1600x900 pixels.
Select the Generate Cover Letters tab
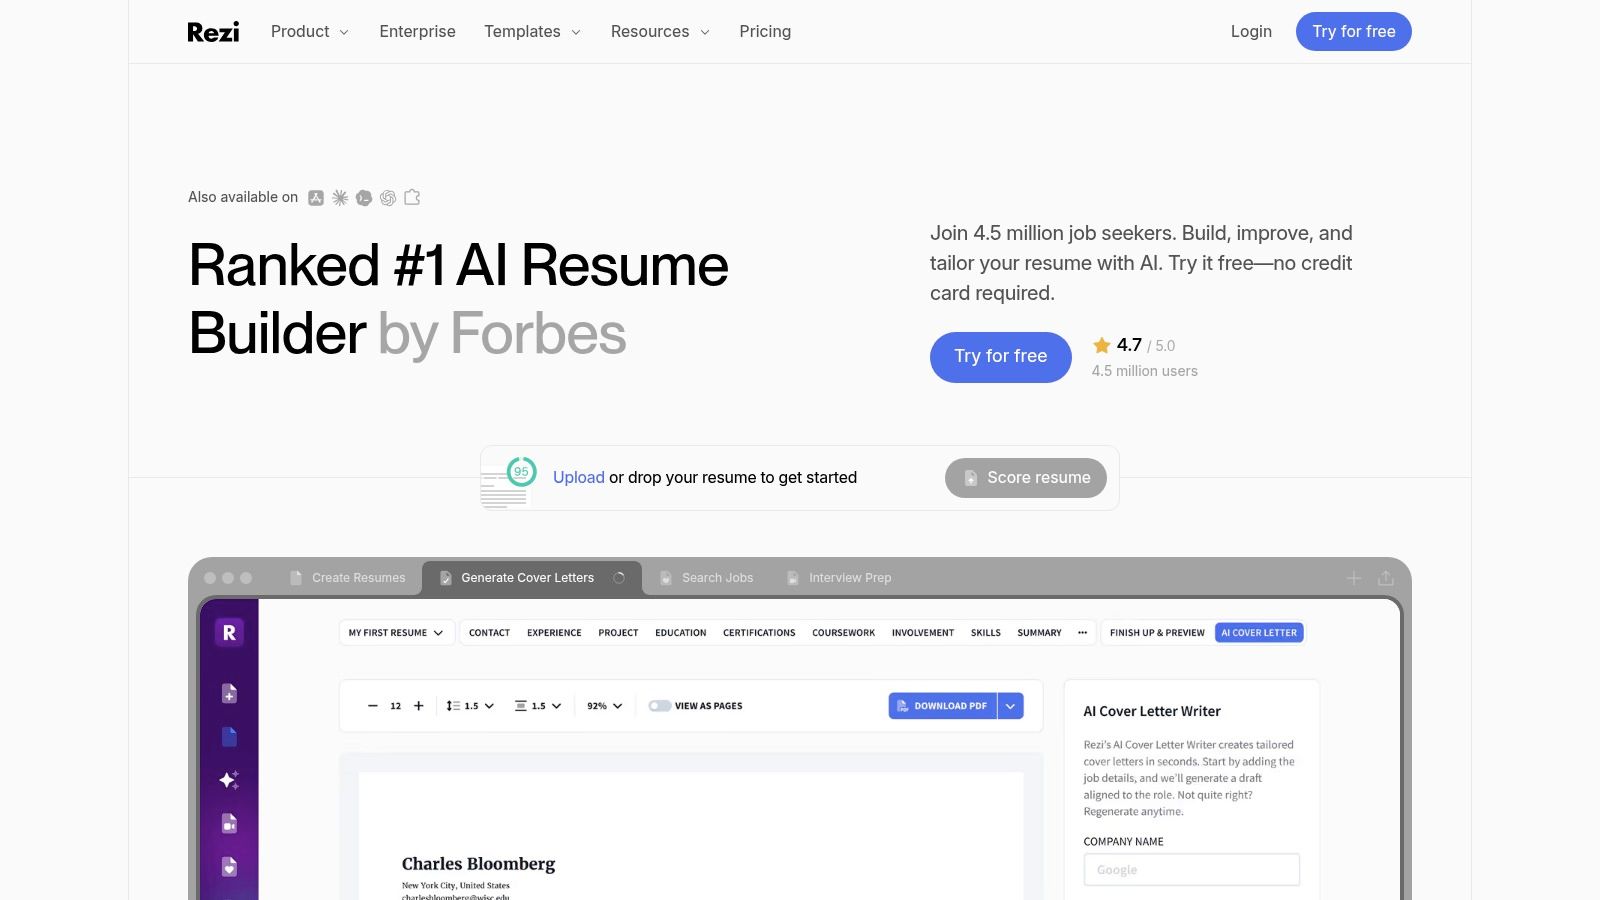(x=532, y=578)
